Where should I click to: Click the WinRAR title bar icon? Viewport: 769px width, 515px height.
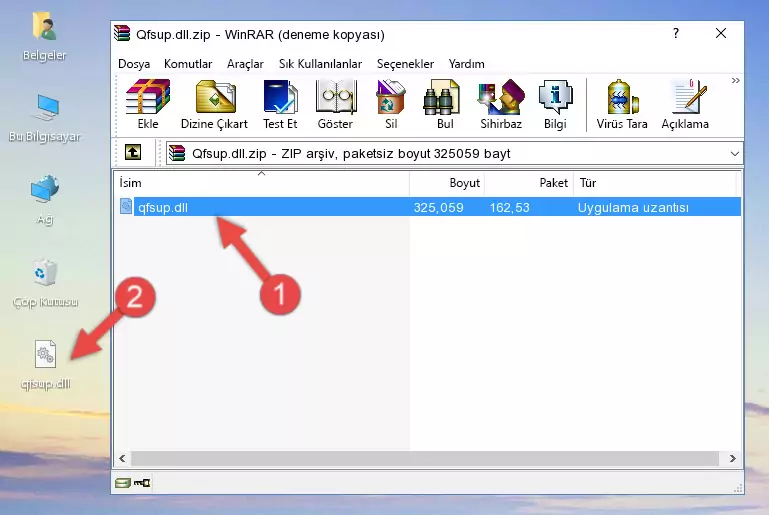[x=122, y=34]
